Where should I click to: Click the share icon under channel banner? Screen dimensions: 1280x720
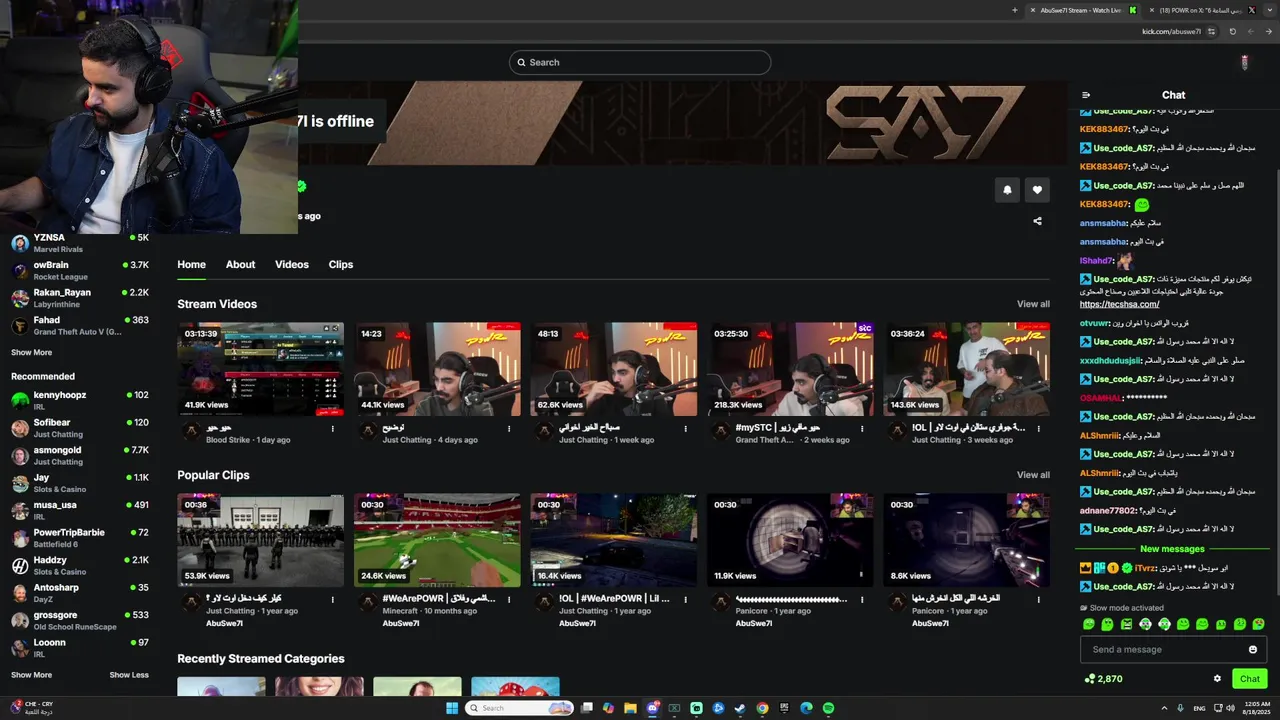(x=1037, y=221)
